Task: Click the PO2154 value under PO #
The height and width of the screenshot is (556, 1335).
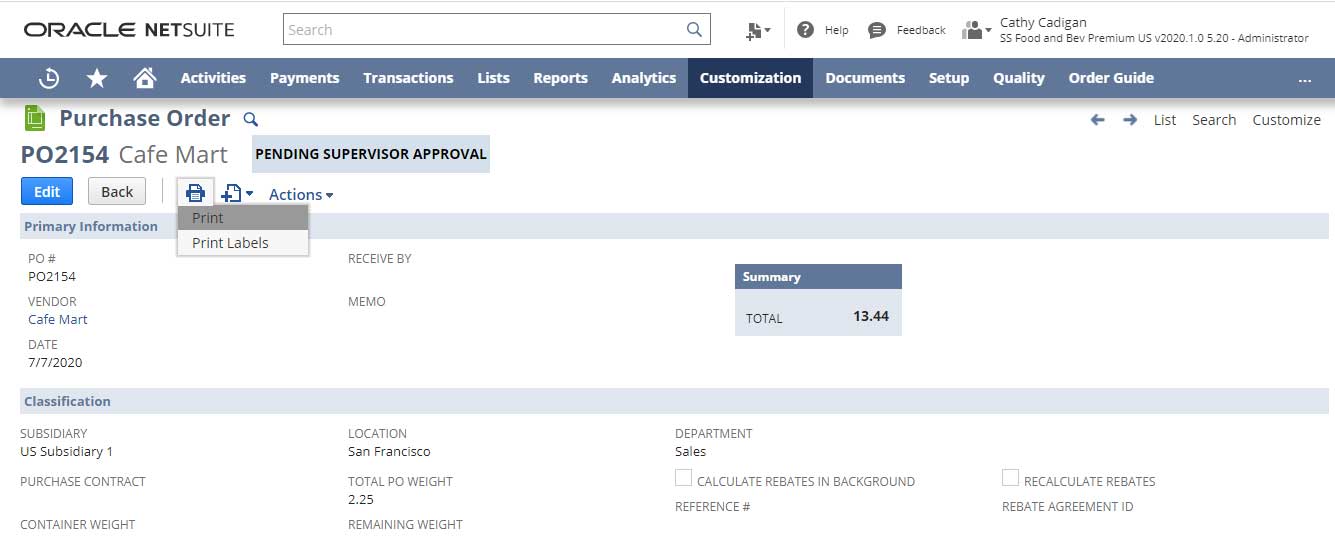Action: (x=52, y=276)
